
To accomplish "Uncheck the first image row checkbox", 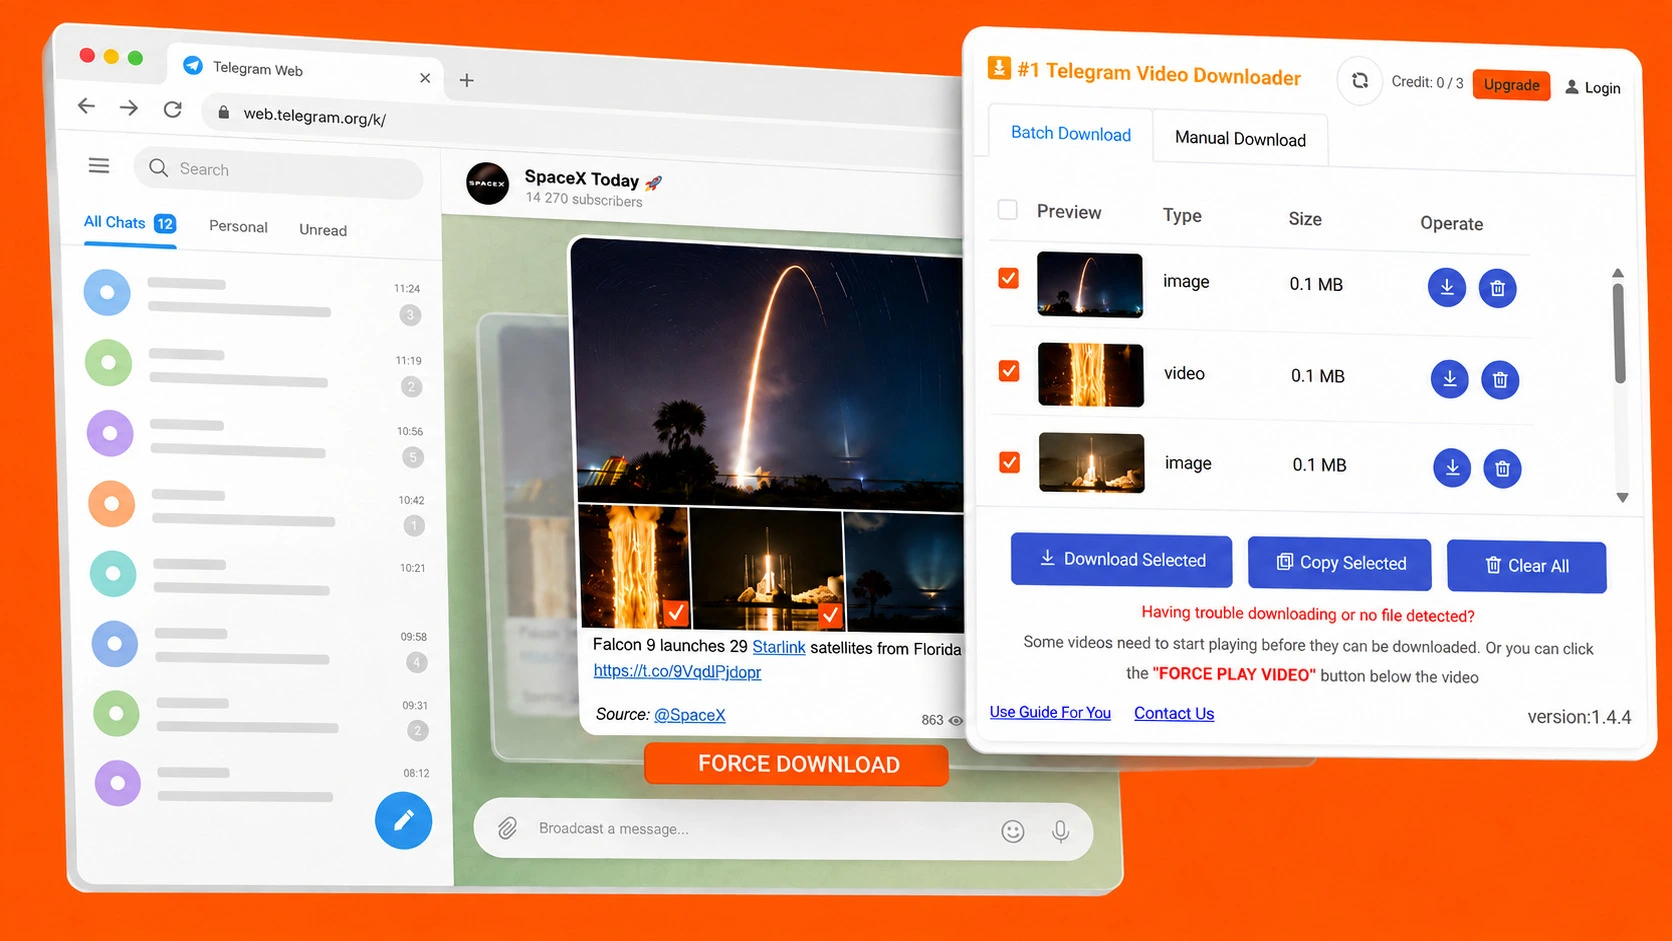I will click(1009, 278).
